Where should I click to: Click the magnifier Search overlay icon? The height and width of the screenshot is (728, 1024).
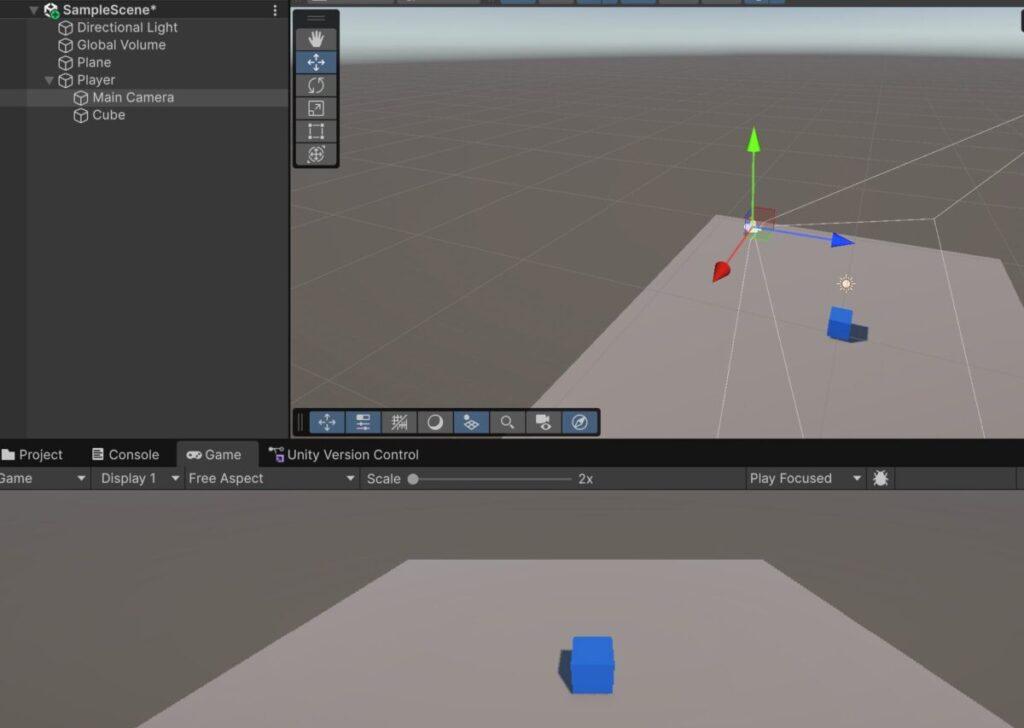507,422
